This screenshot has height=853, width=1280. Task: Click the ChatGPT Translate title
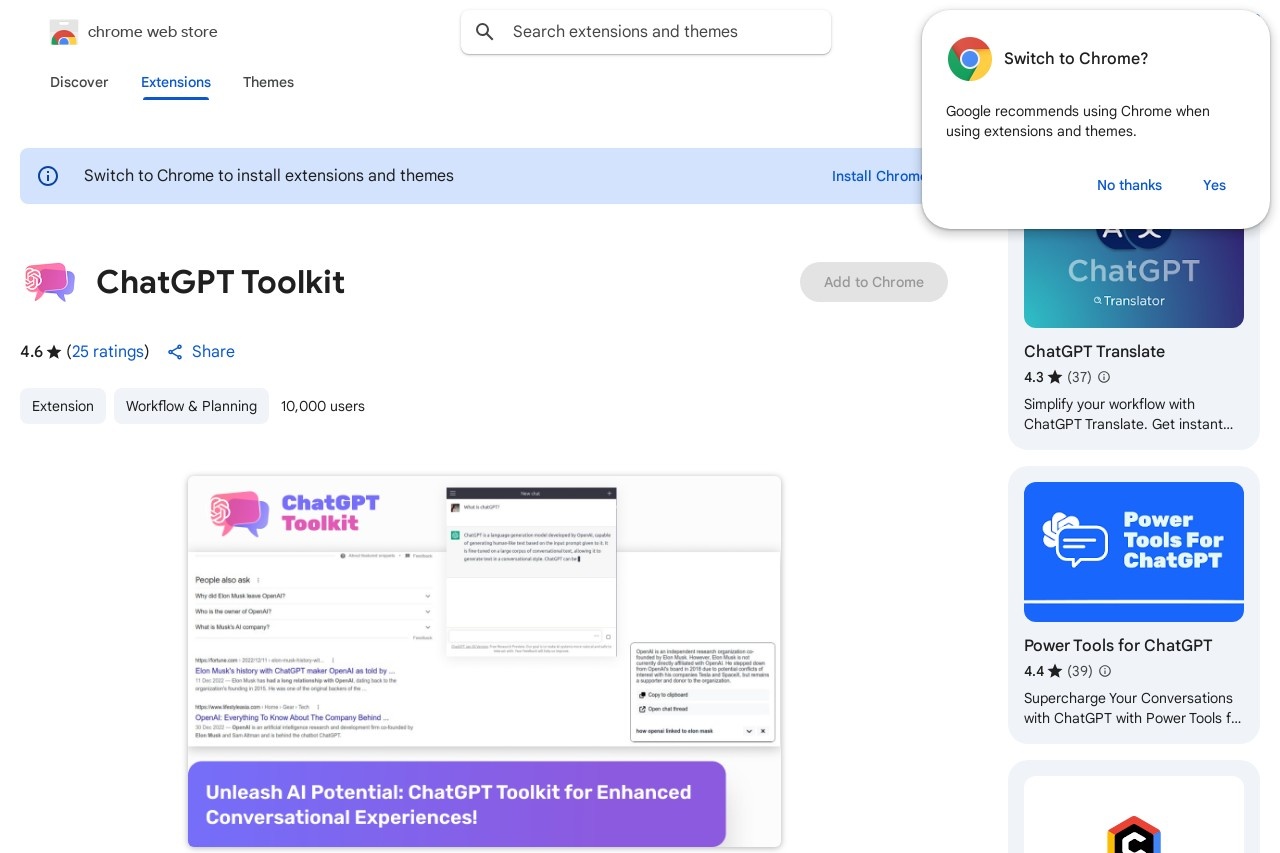1094,352
